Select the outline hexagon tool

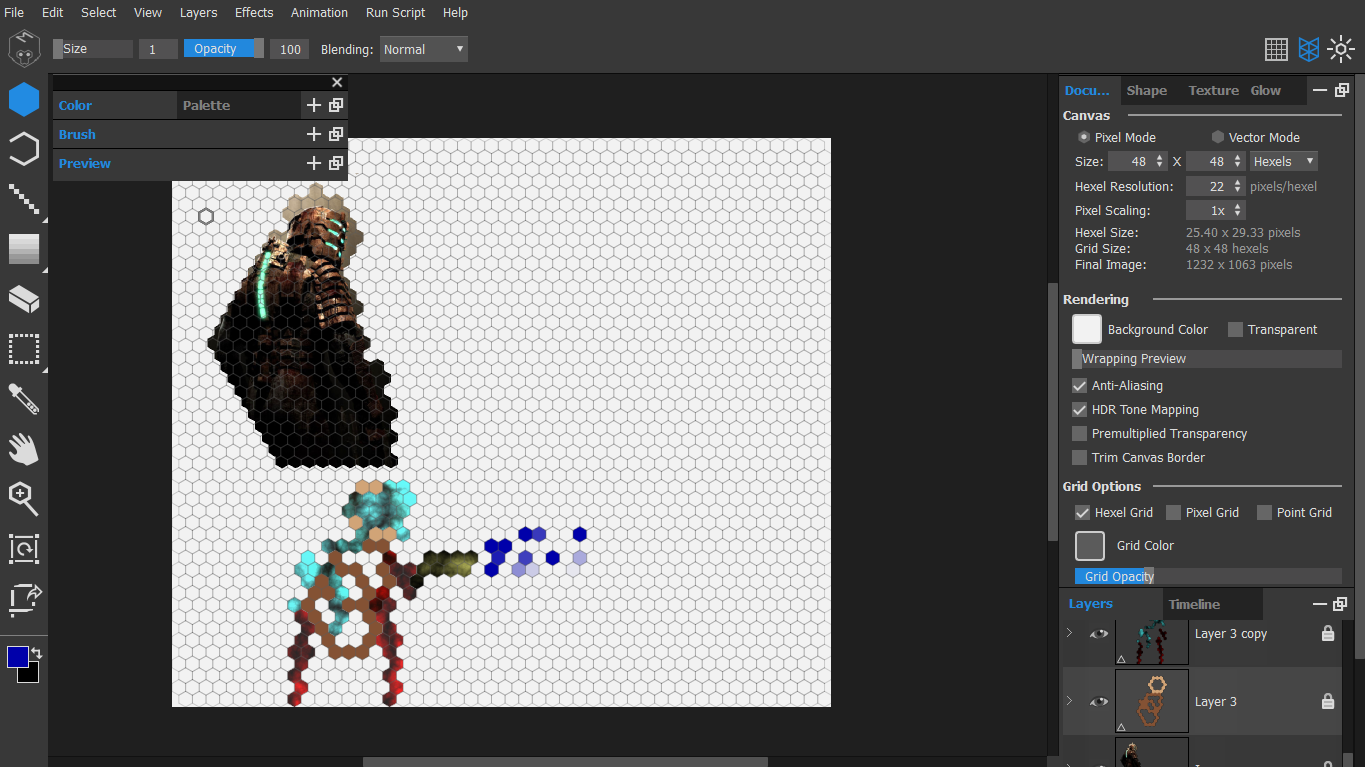pyautogui.click(x=24, y=149)
